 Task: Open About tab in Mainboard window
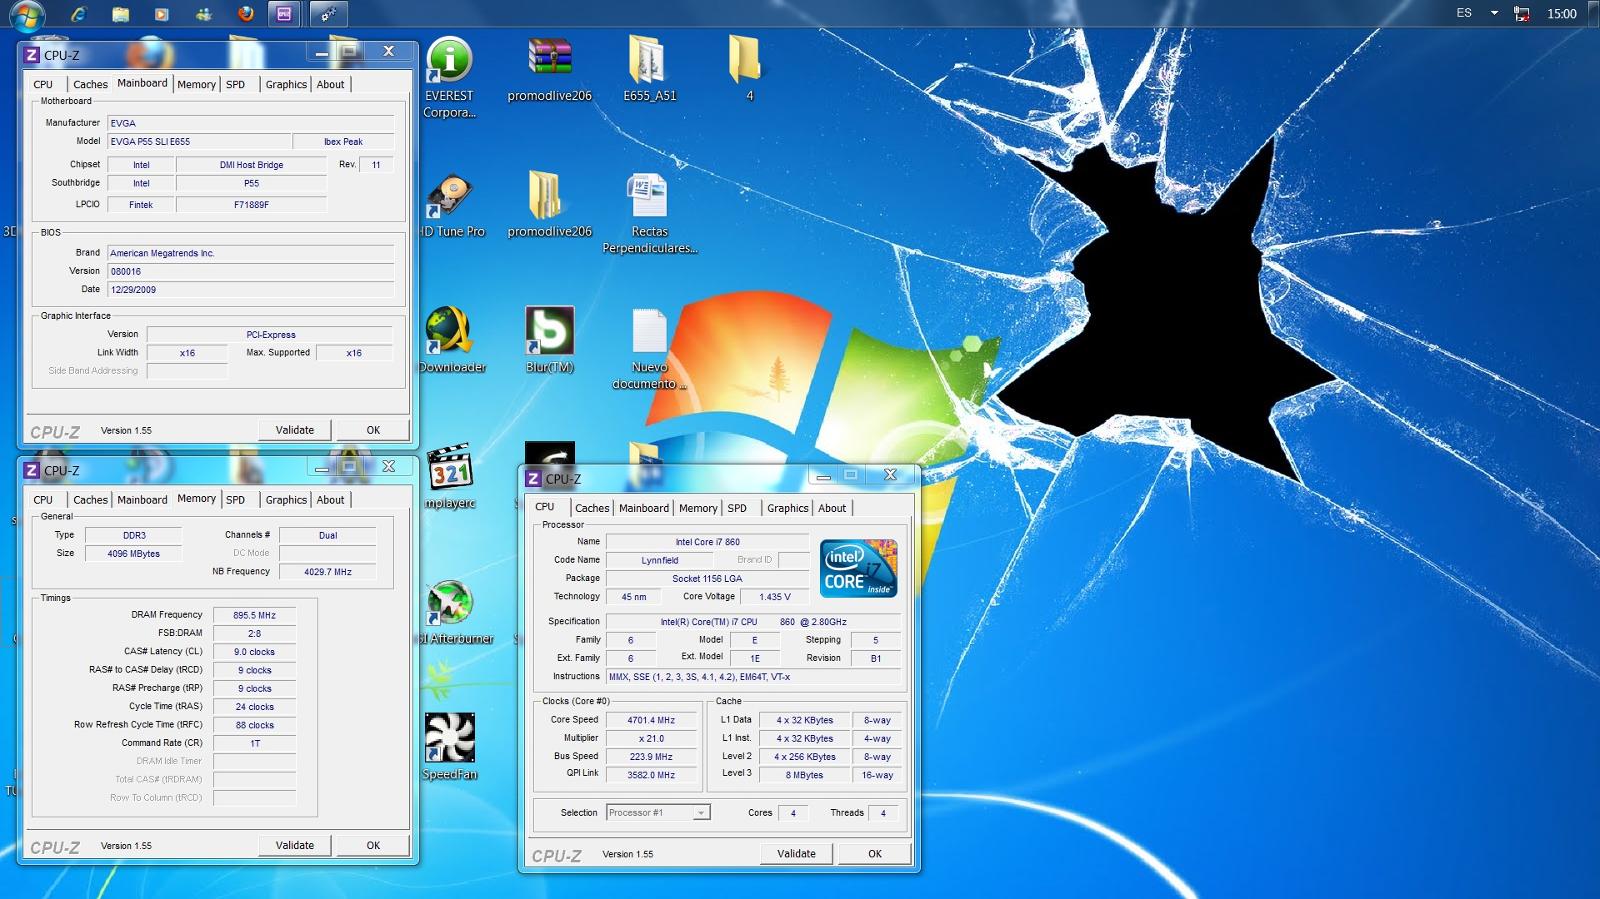(x=330, y=84)
